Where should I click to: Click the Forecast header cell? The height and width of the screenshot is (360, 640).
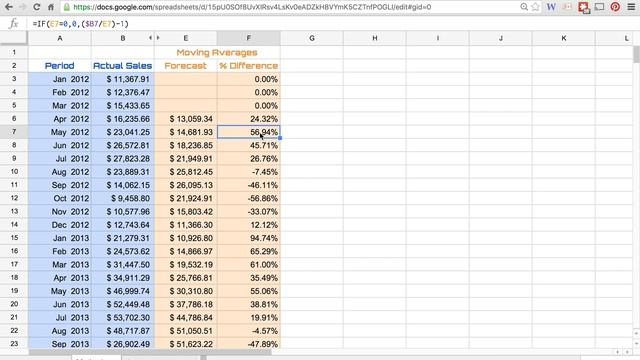pos(186,66)
